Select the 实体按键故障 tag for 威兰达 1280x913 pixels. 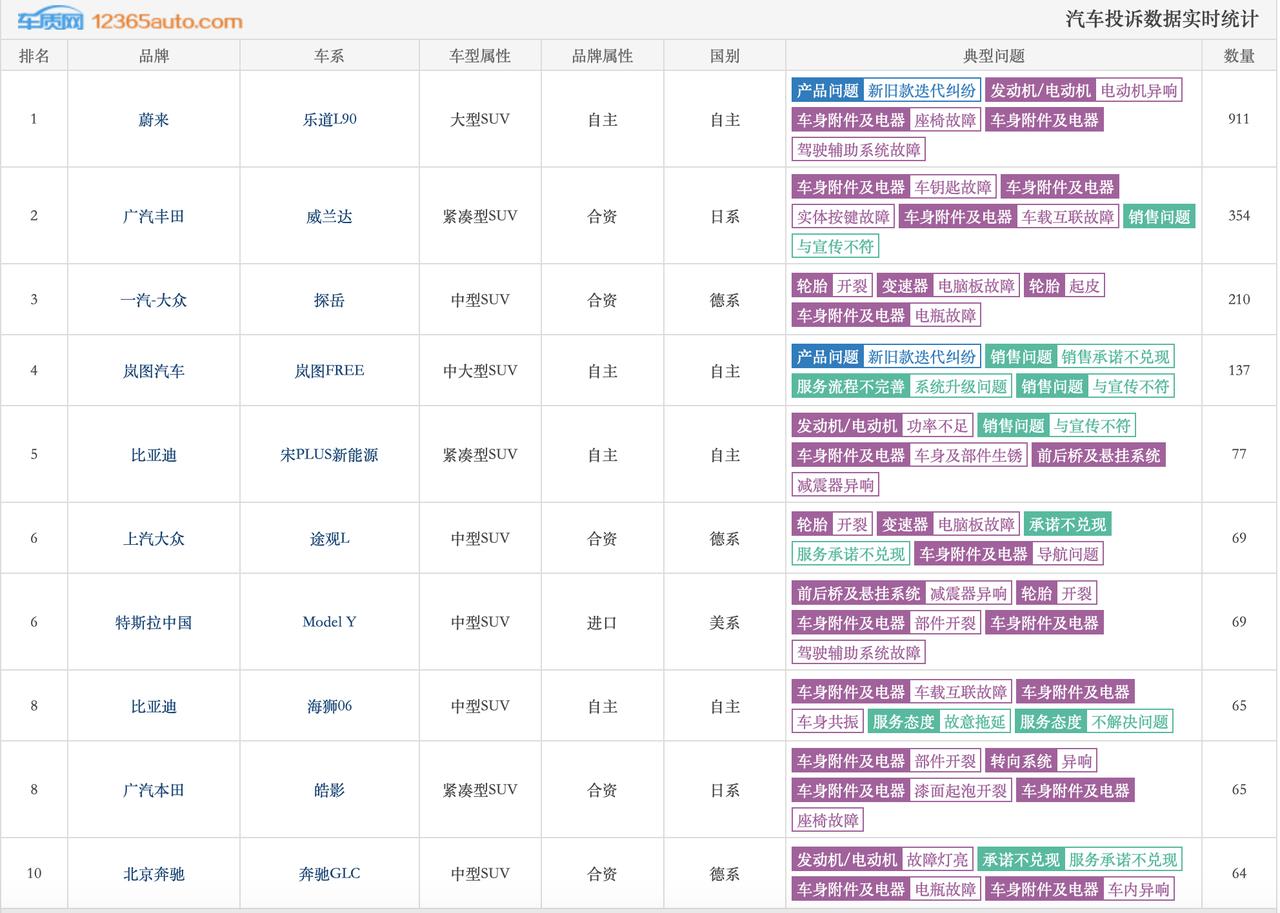point(843,217)
